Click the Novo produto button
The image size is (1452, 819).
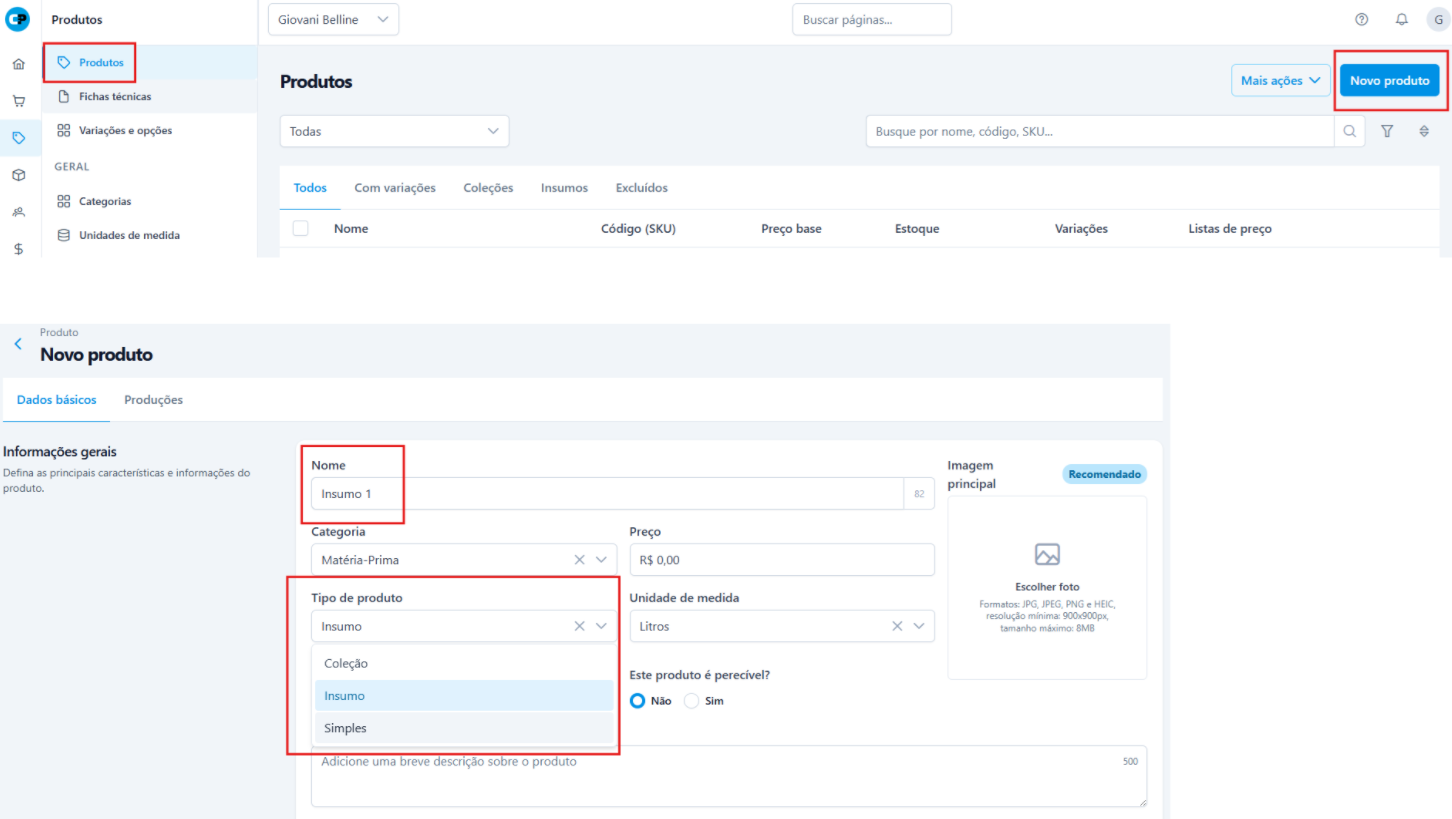(1389, 81)
